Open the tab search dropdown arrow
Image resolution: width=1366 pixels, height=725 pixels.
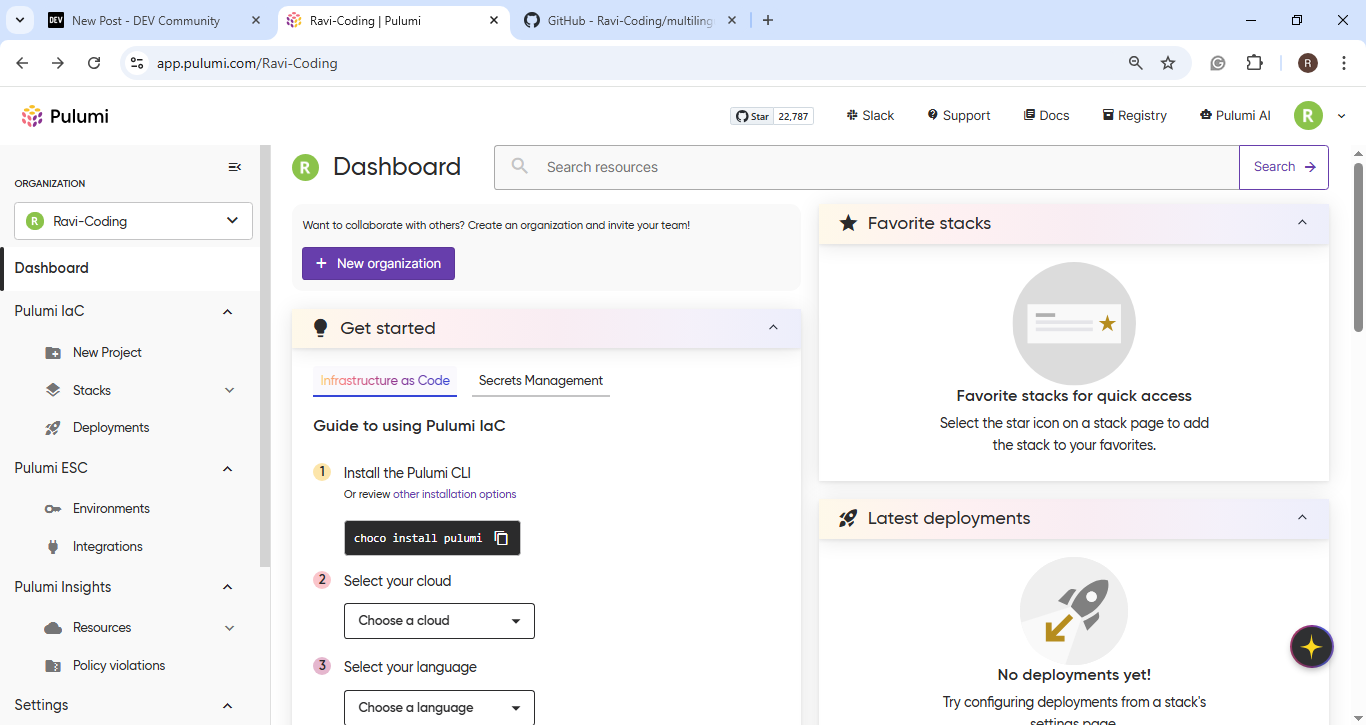pyautogui.click(x=19, y=20)
